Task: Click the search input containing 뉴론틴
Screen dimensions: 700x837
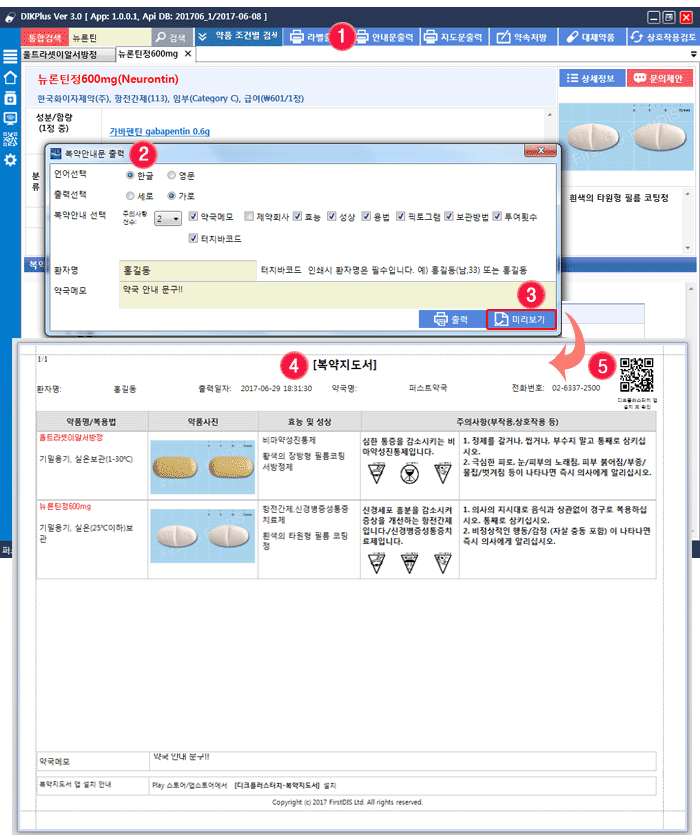Action: point(110,37)
